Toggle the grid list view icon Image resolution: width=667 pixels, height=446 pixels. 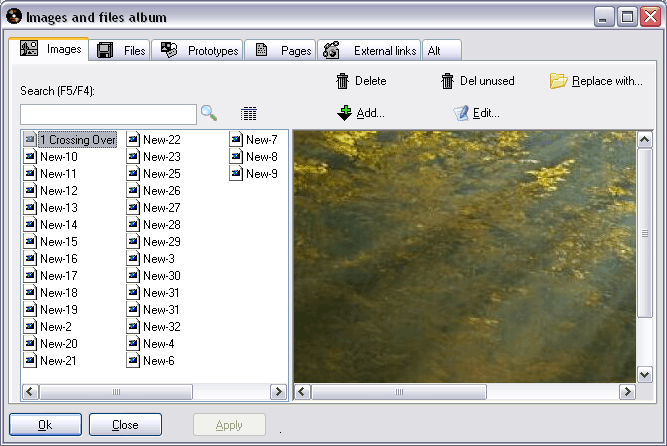pyautogui.click(x=249, y=114)
